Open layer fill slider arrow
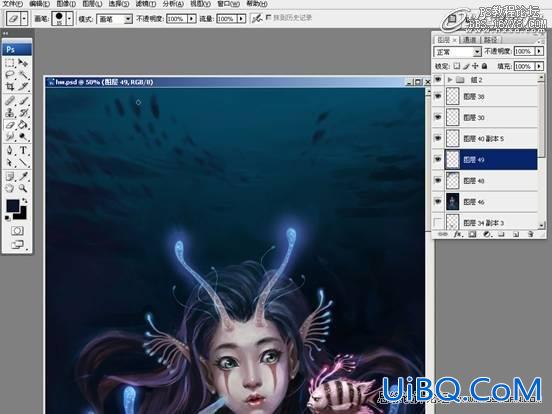 (x=539, y=66)
